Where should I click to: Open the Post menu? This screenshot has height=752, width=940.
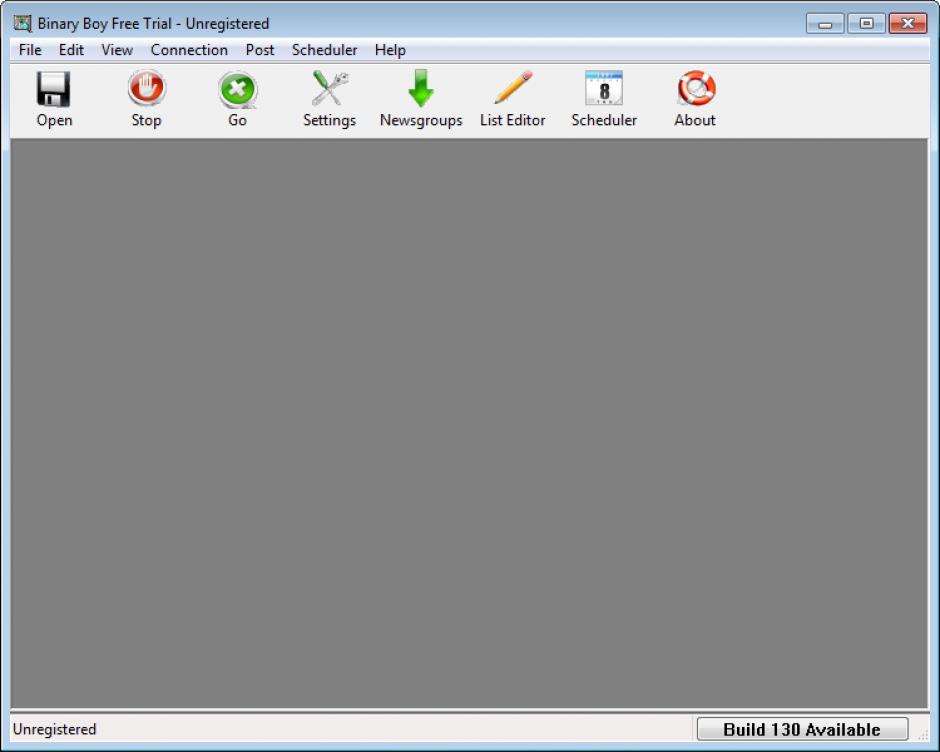(x=260, y=50)
